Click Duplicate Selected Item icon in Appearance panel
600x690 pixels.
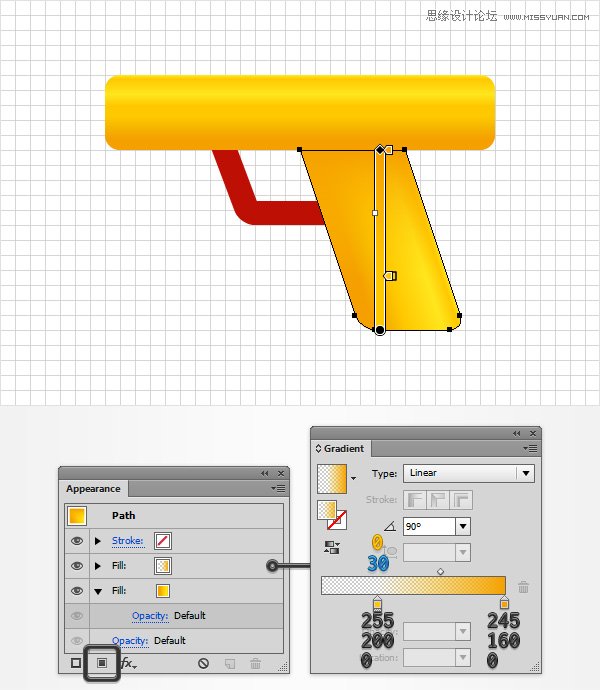pyautogui.click(x=230, y=664)
